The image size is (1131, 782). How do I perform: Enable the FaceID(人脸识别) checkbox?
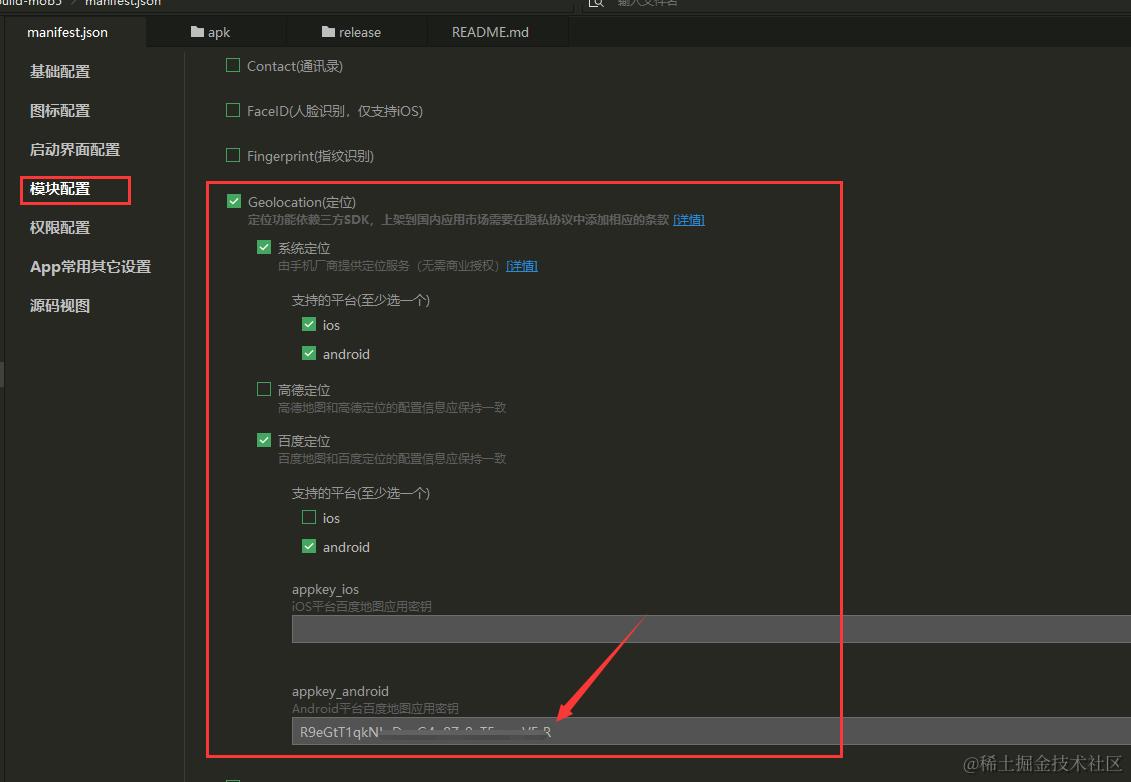(x=233, y=110)
